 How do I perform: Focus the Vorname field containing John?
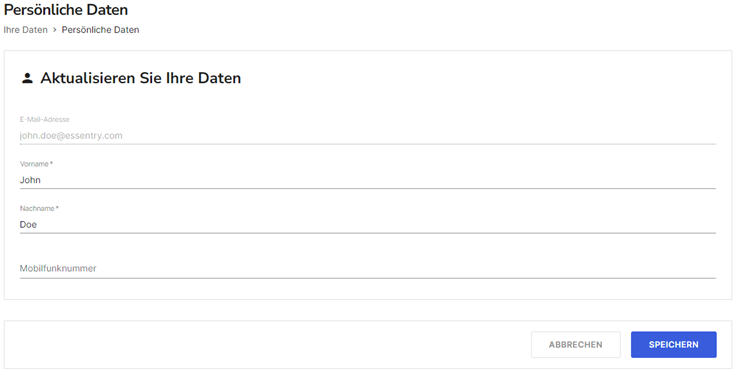click(x=368, y=180)
